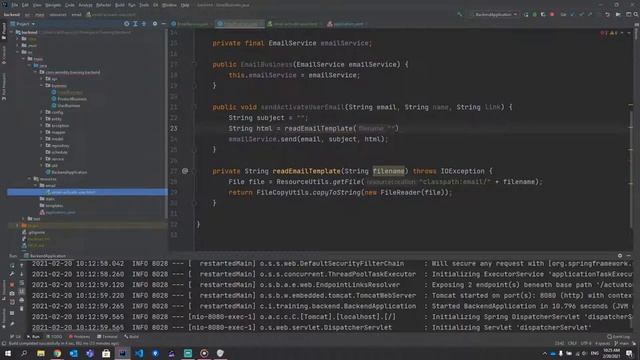Open the Project view dropdown

pos(23,24)
